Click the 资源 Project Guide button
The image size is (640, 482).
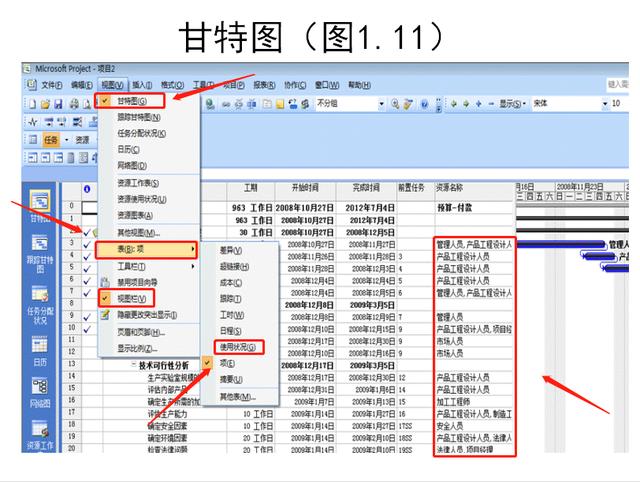(x=82, y=140)
